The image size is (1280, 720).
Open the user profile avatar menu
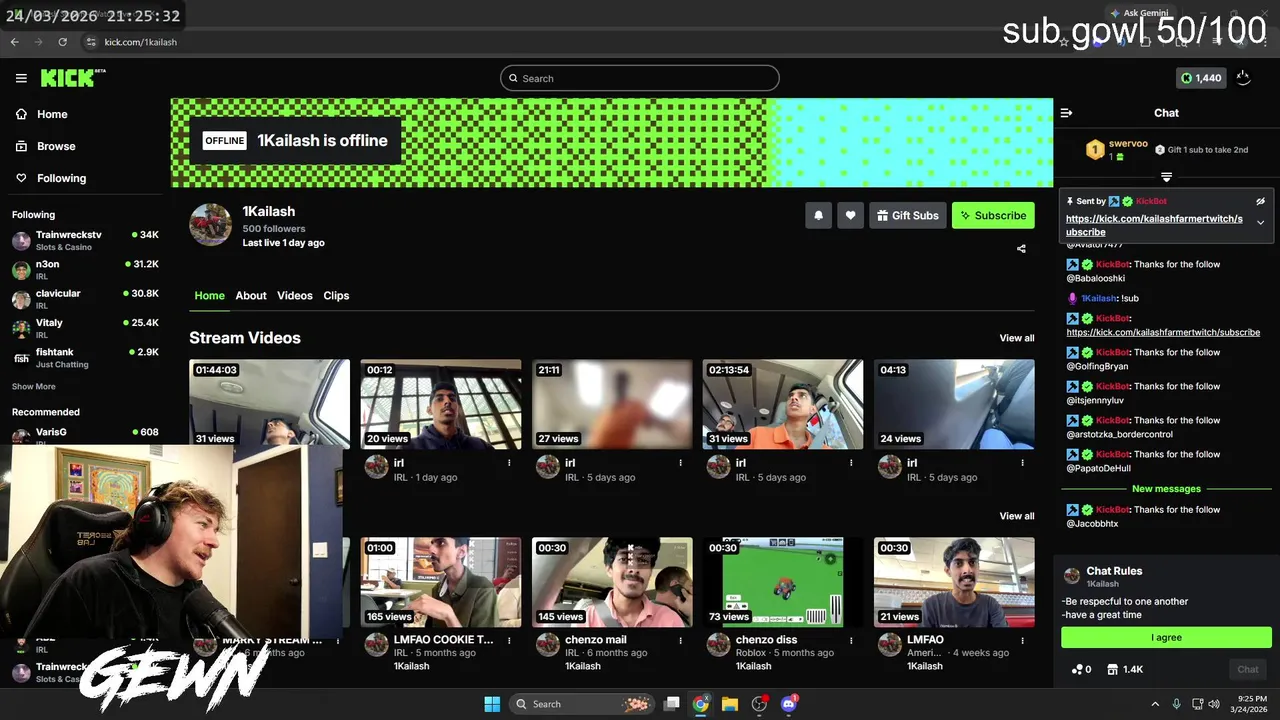1244,78
